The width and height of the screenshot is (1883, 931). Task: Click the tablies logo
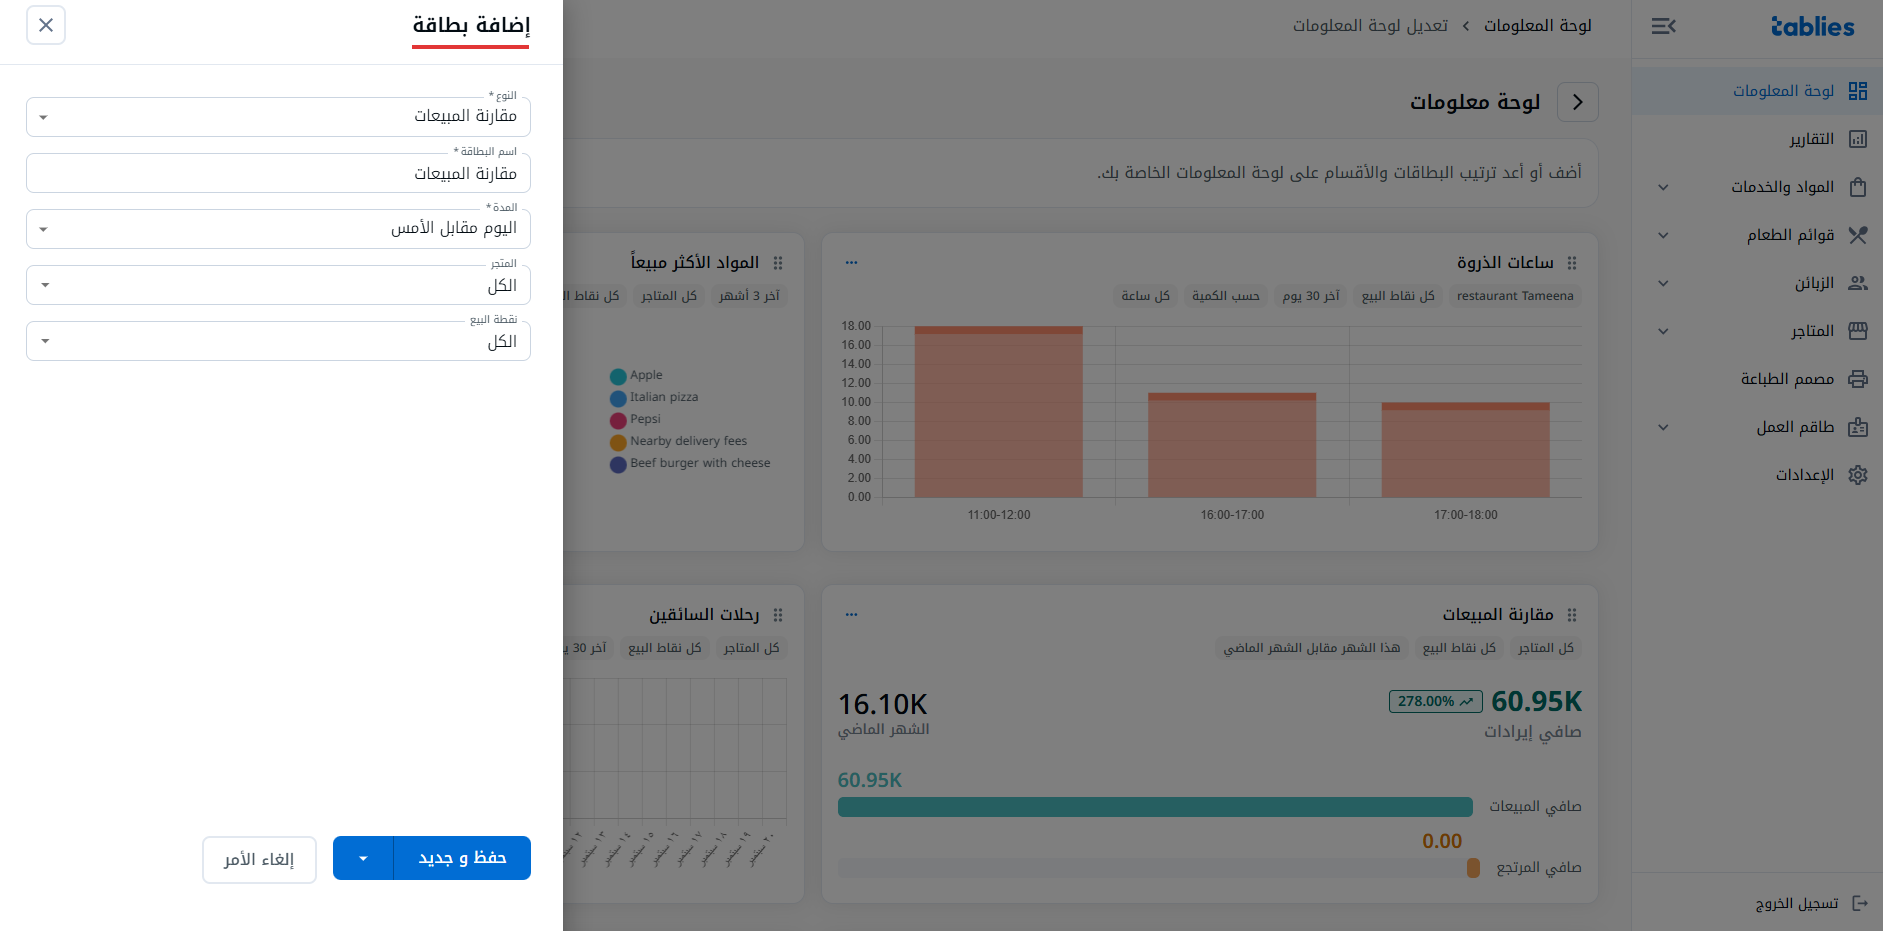[1812, 27]
